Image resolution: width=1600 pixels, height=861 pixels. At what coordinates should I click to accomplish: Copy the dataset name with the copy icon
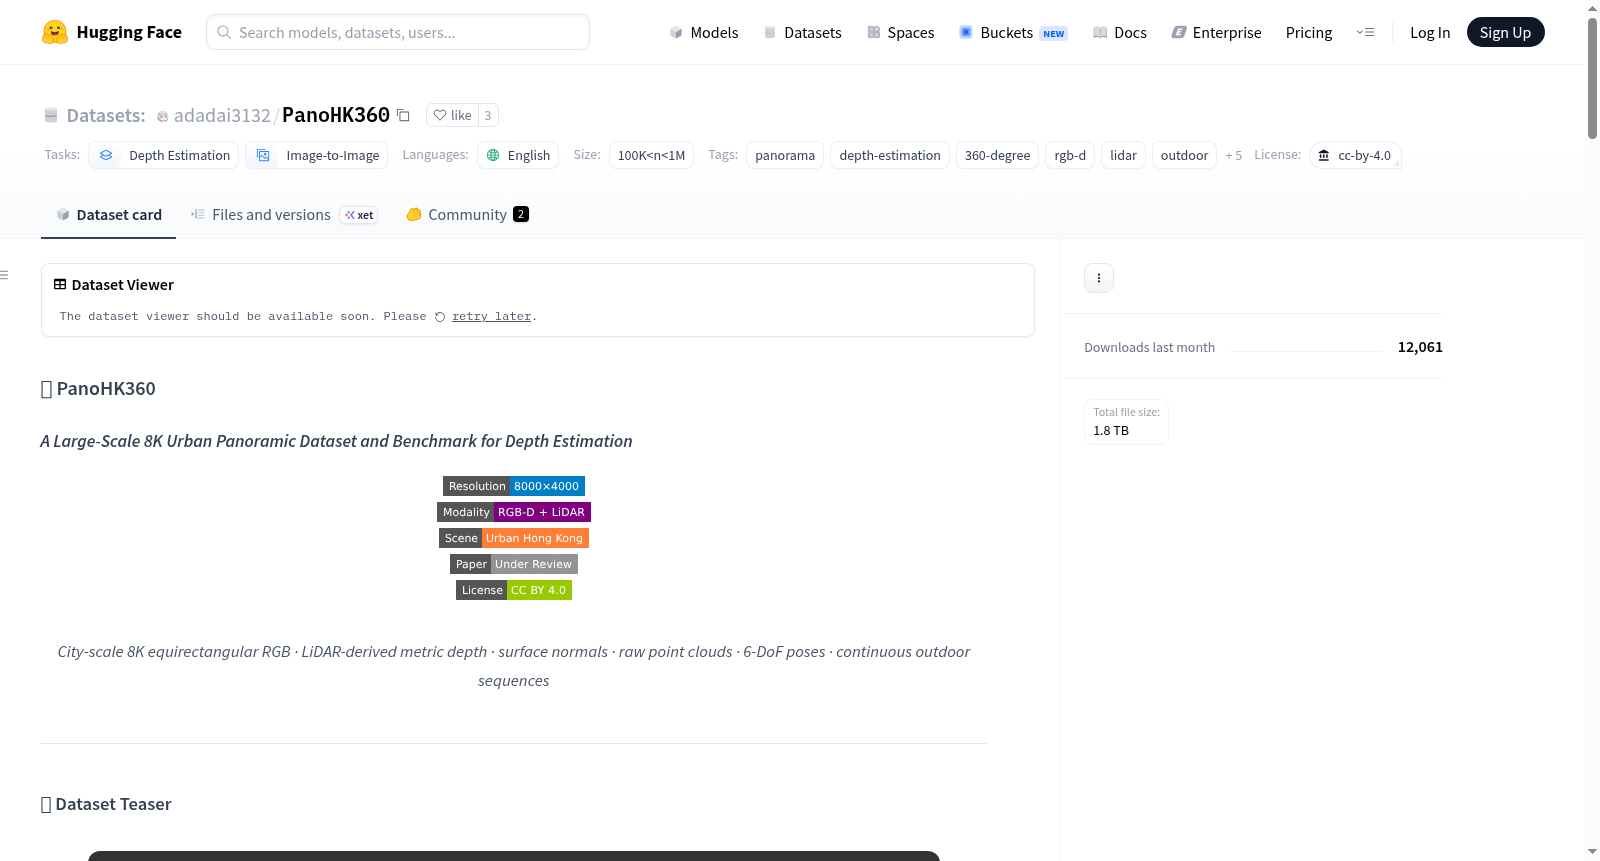403,115
